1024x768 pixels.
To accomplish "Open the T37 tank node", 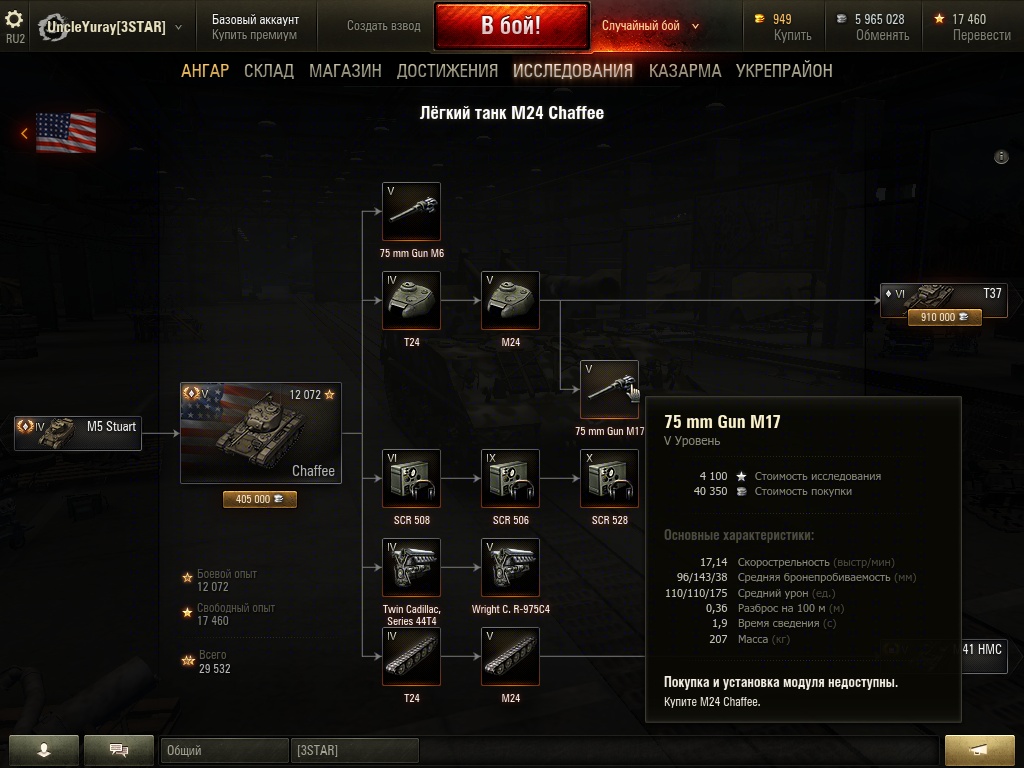I will tap(944, 300).
